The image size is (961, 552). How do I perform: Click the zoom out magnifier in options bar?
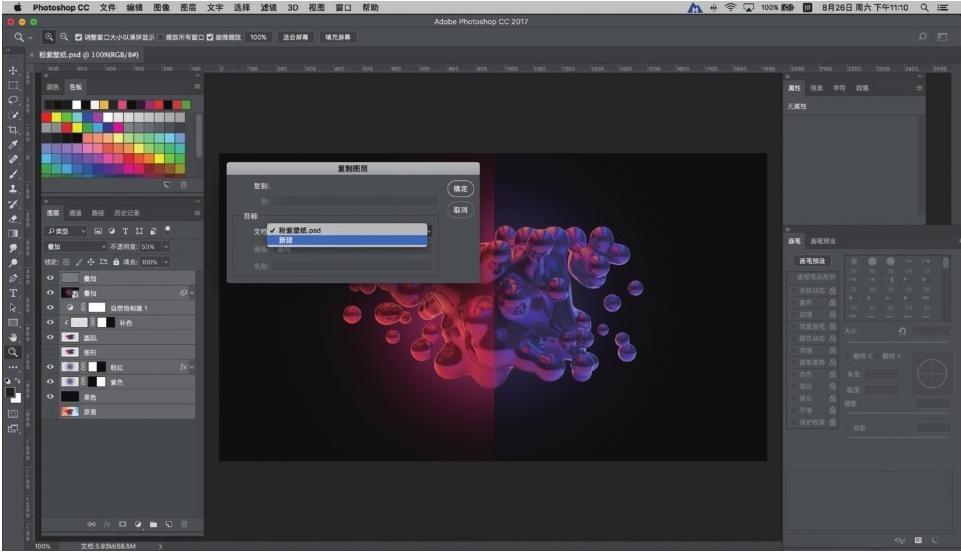pyautogui.click(x=65, y=37)
